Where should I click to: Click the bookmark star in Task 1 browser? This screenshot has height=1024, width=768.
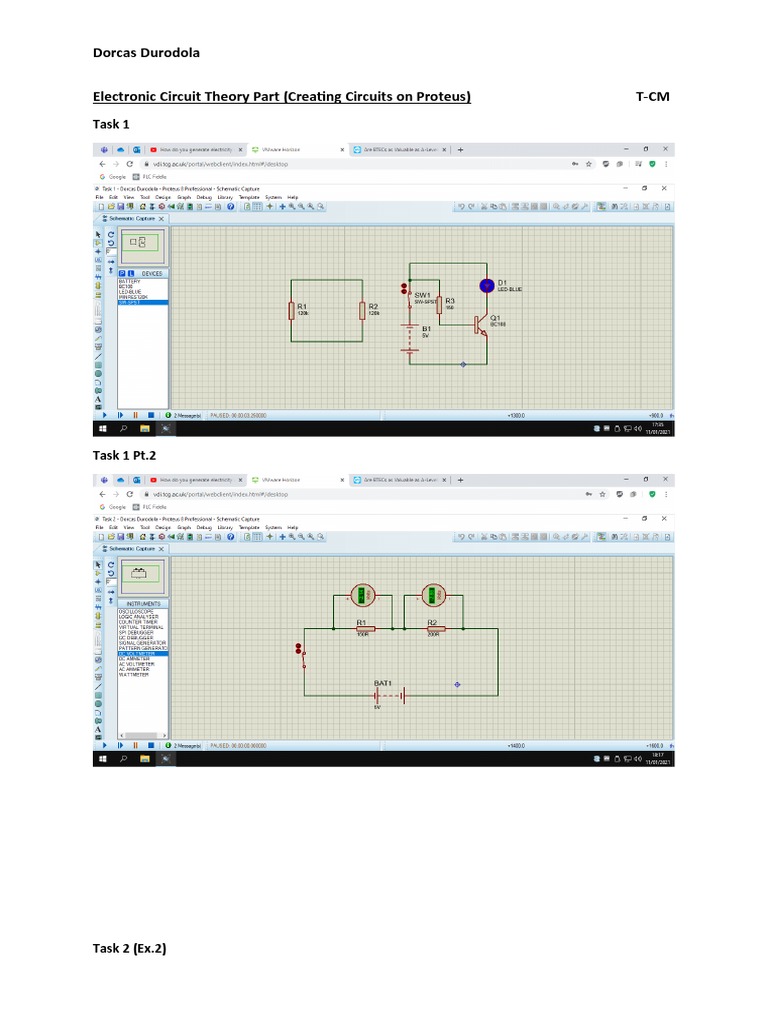(588, 164)
